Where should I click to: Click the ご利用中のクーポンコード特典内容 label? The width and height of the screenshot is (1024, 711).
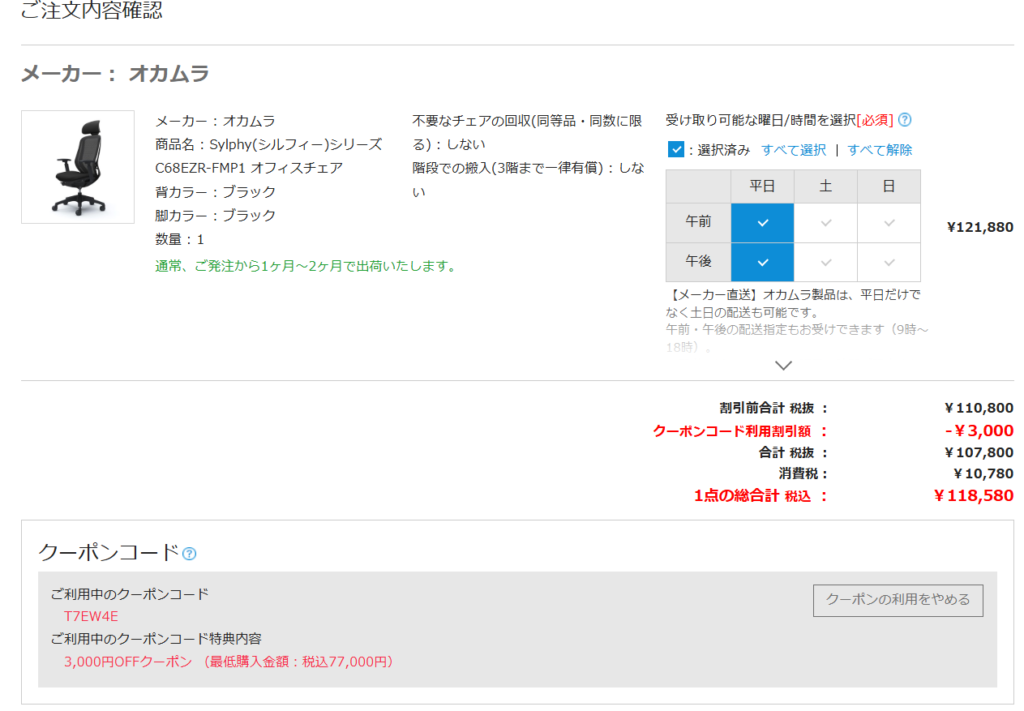[x=156, y=639]
